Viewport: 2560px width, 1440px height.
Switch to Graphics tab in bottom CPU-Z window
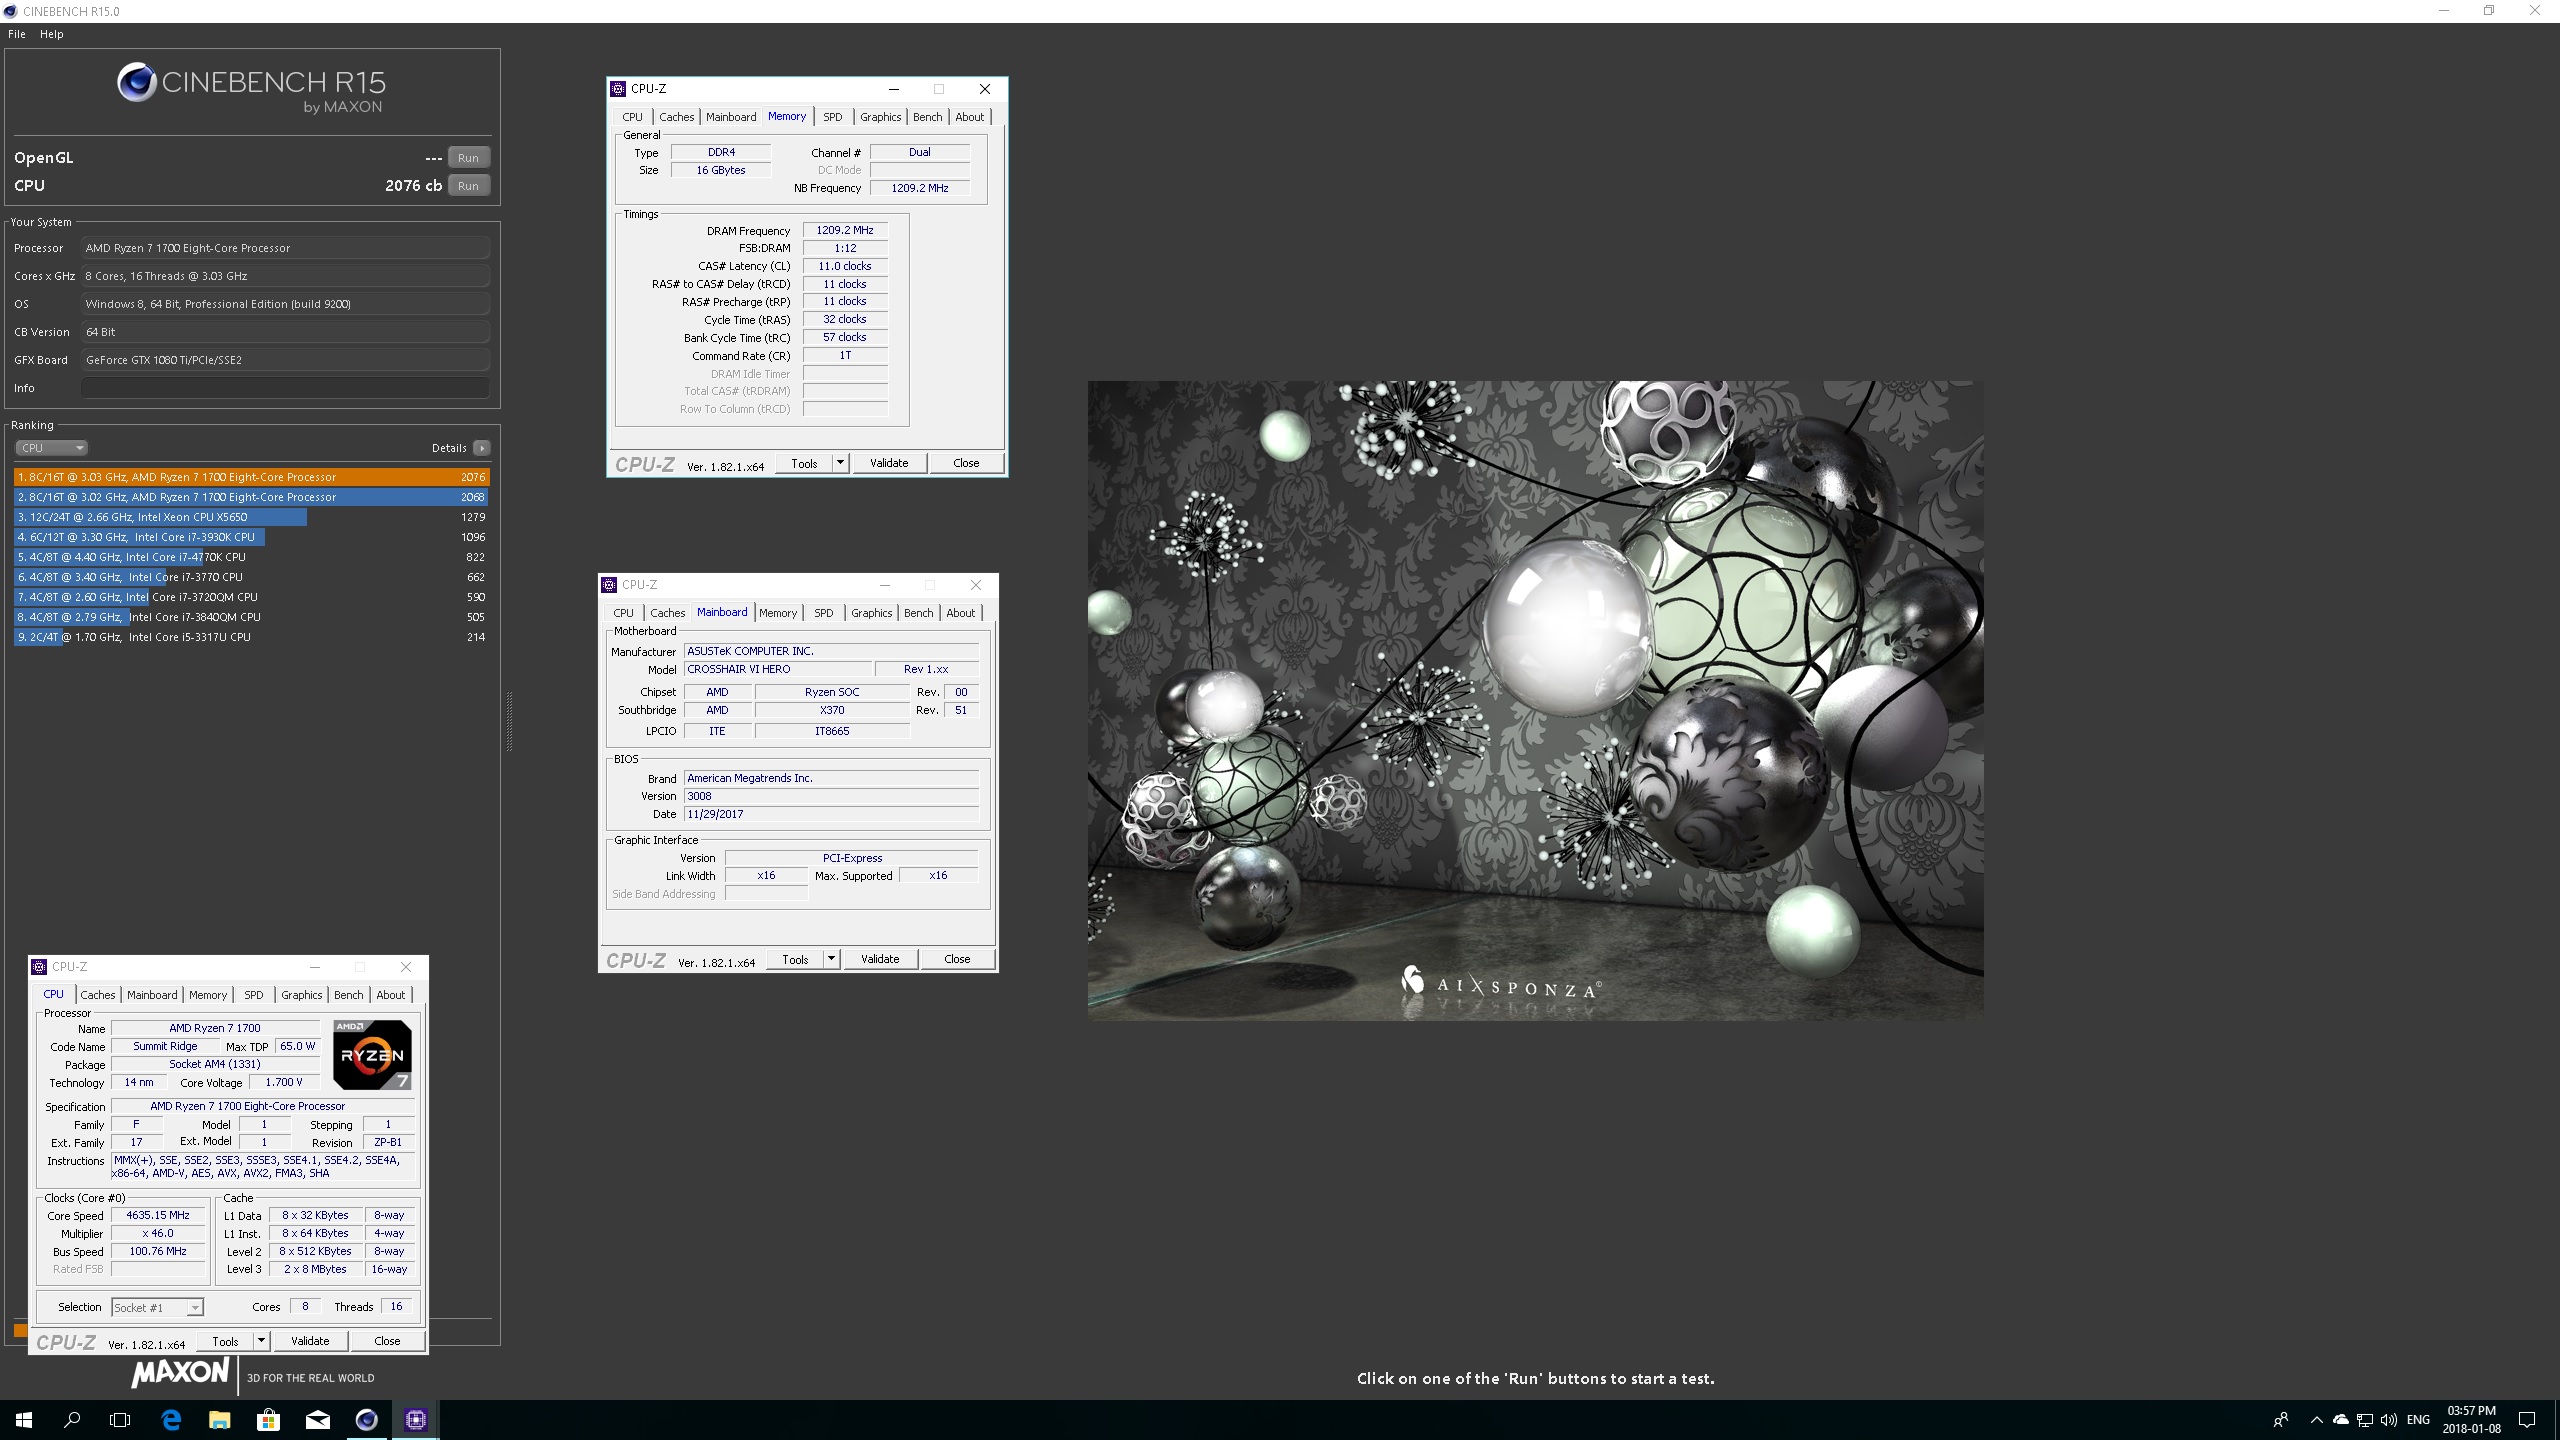(302, 995)
